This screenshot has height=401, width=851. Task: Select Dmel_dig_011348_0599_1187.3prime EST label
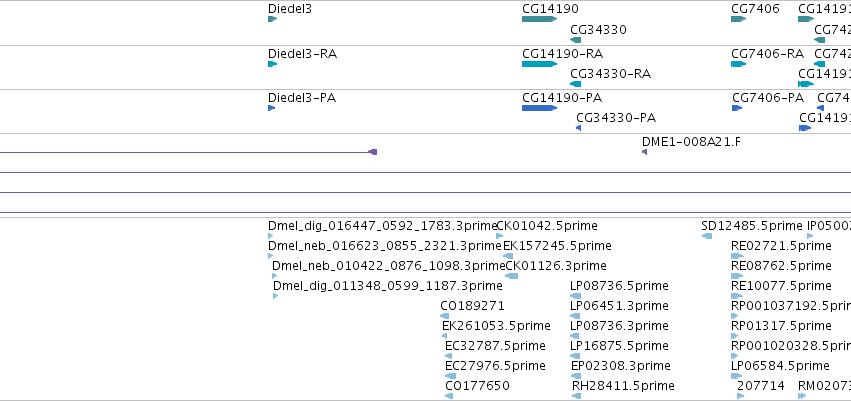pos(388,286)
